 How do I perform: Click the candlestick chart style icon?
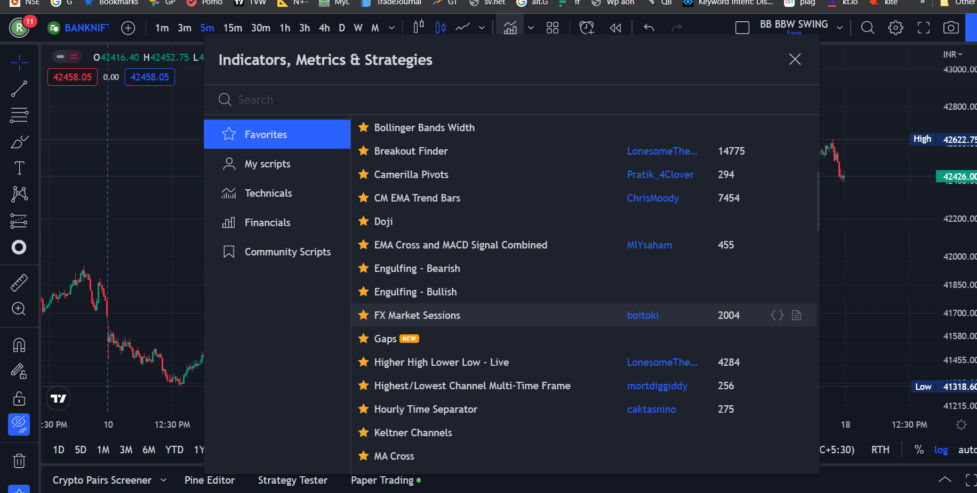[x=441, y=28]
